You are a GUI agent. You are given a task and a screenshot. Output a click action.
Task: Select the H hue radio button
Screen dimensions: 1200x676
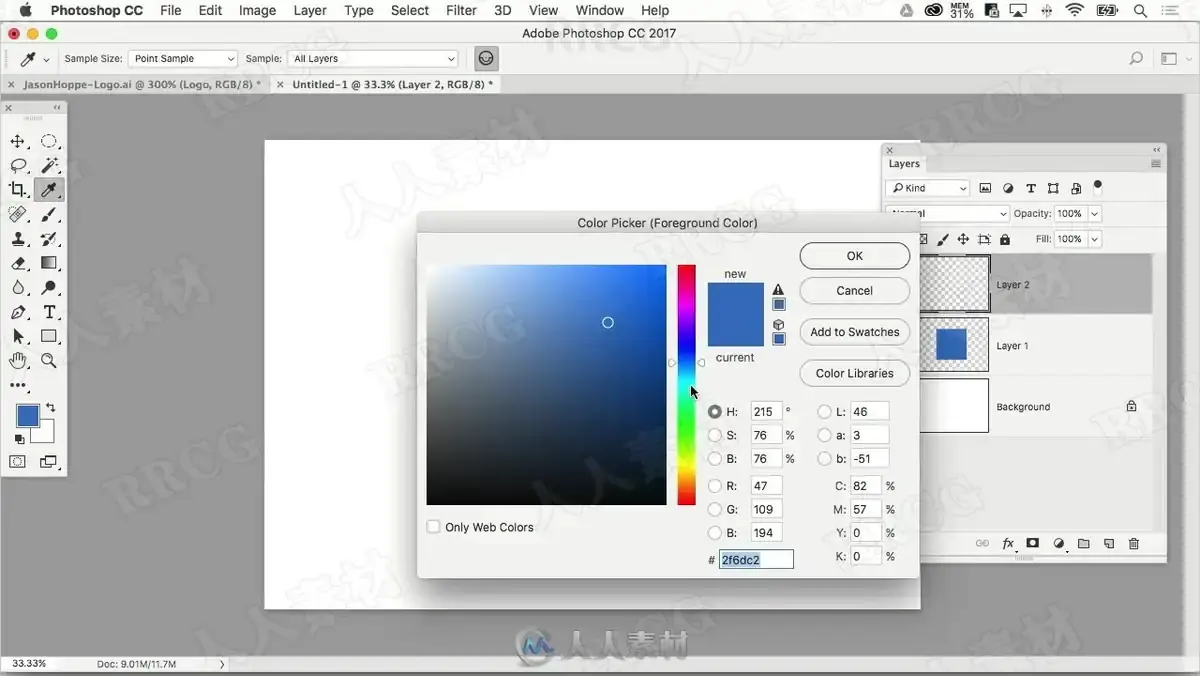(715, 412)
